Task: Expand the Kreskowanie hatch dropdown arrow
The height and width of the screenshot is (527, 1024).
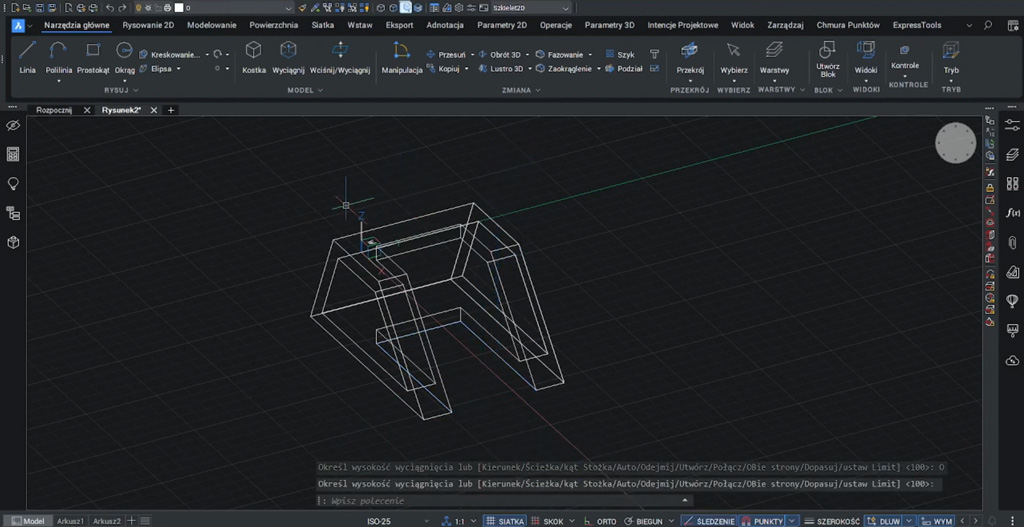Action: [205, 55]
